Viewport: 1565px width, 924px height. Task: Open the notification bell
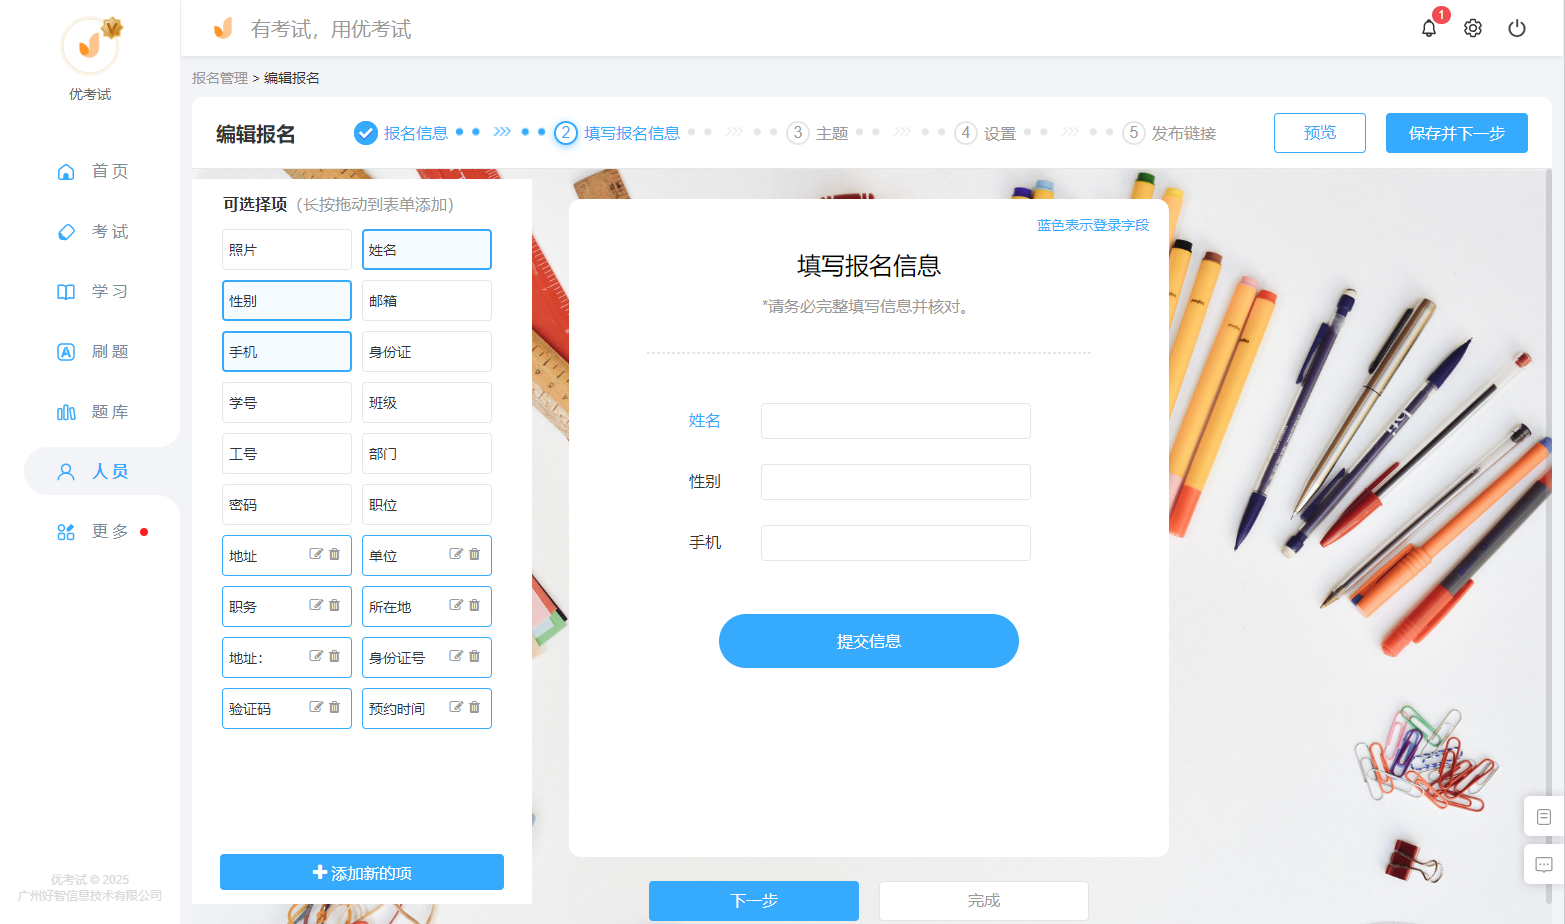(1429, 28)
